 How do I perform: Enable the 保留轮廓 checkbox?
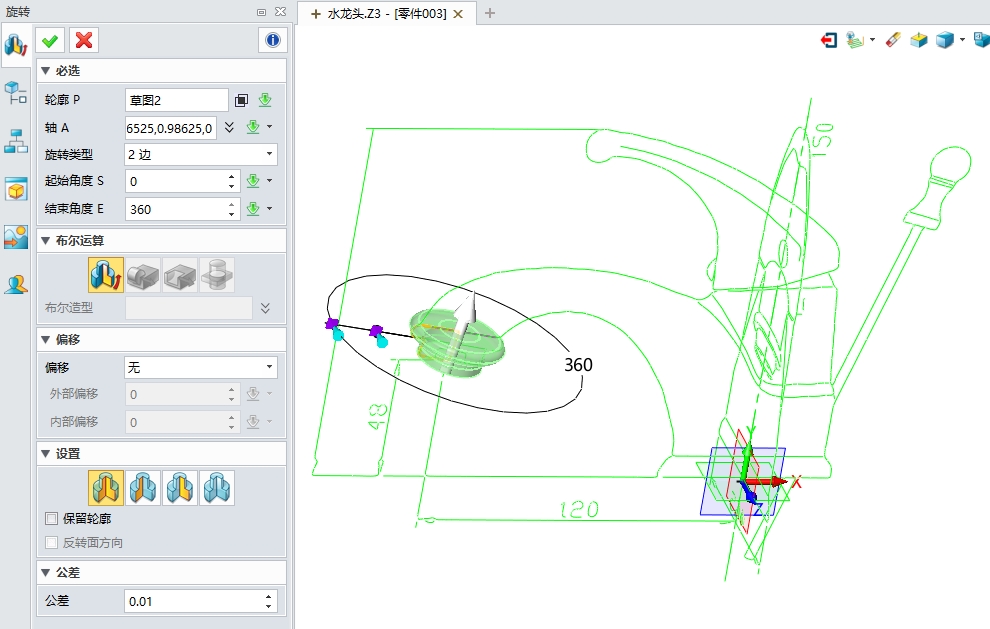tap(52, 519)
